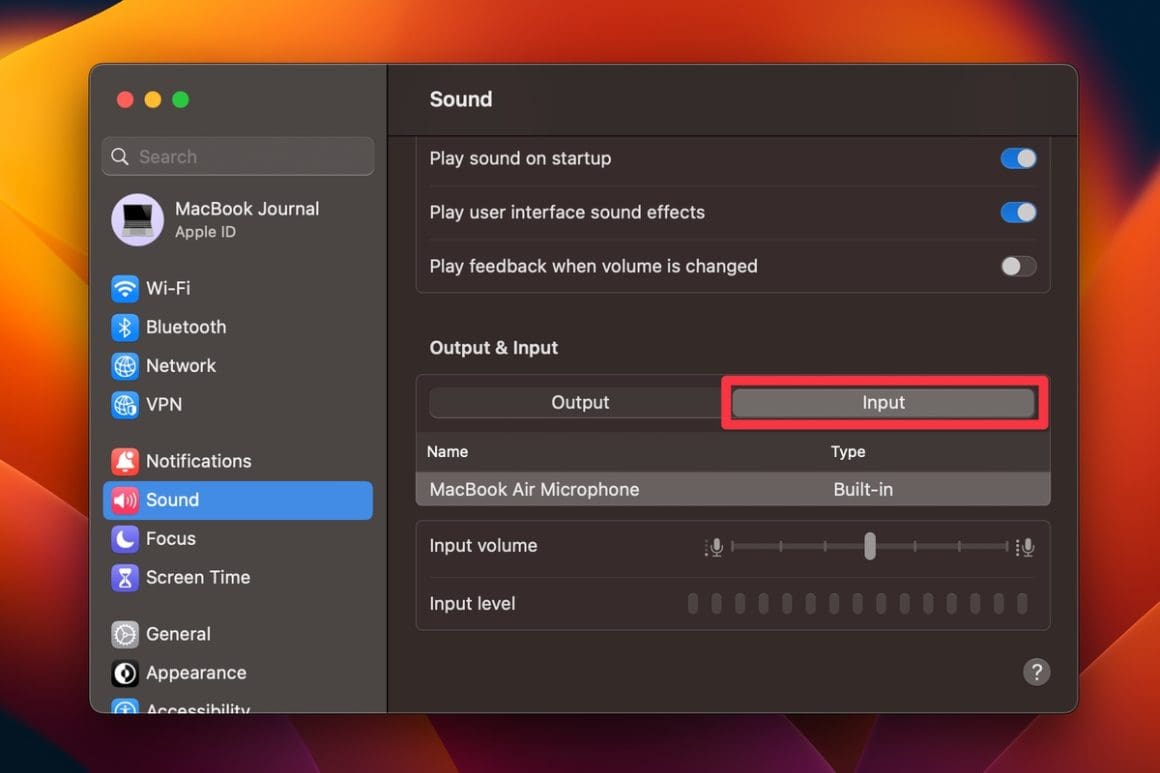Open the General settings pane
The image size is (1160, 773).
click(x=178, y=634)
